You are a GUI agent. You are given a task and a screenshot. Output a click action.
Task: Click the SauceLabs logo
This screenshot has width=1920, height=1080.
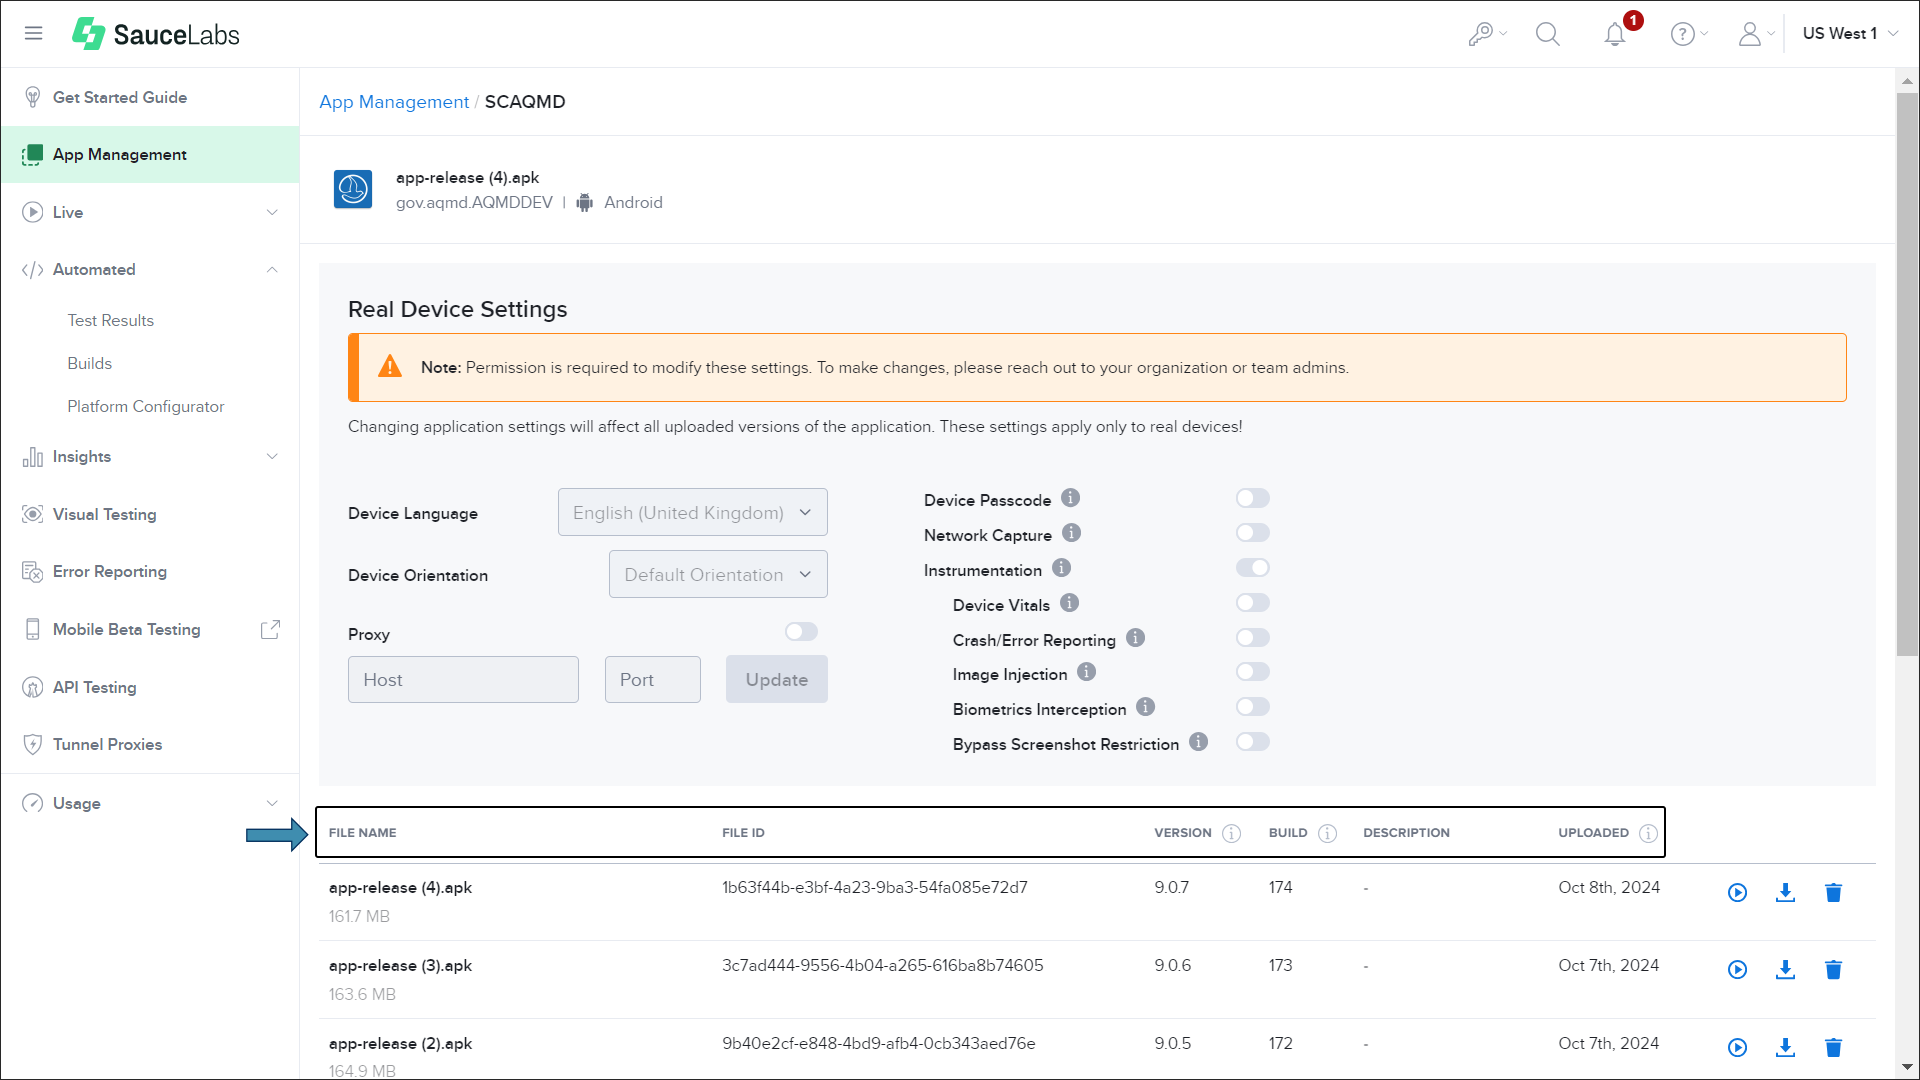tap(156, 34)
